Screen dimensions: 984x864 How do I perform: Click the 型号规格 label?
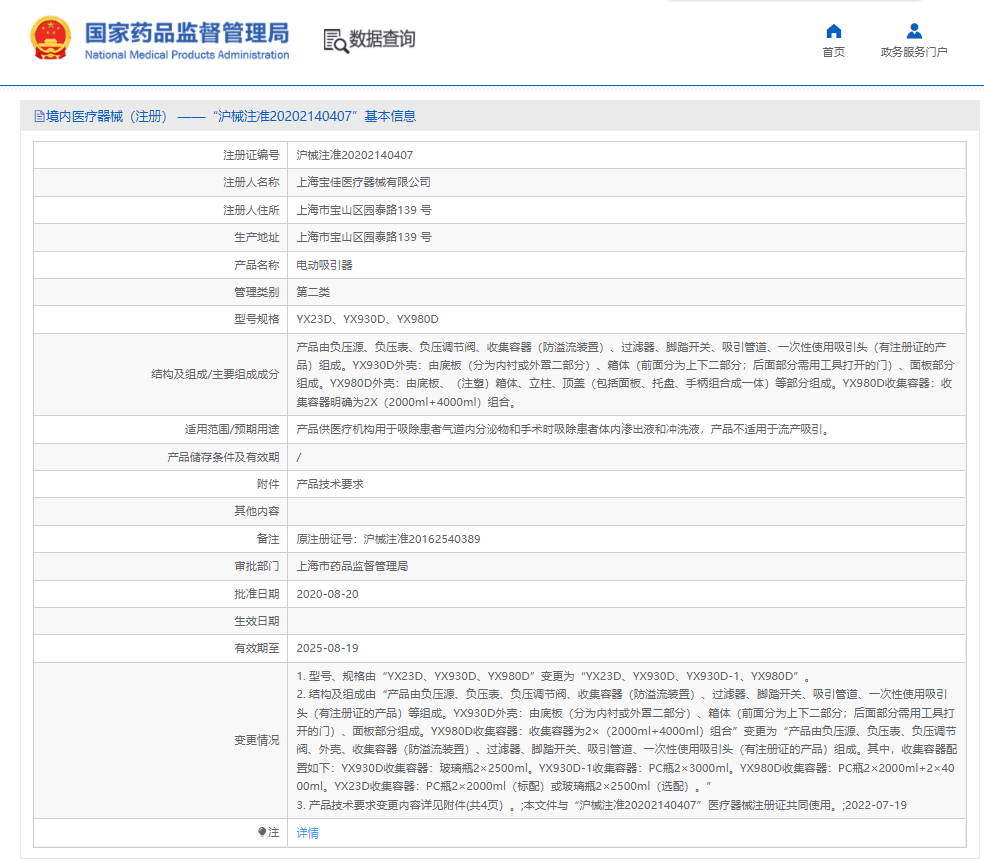[x=257, y=319]
